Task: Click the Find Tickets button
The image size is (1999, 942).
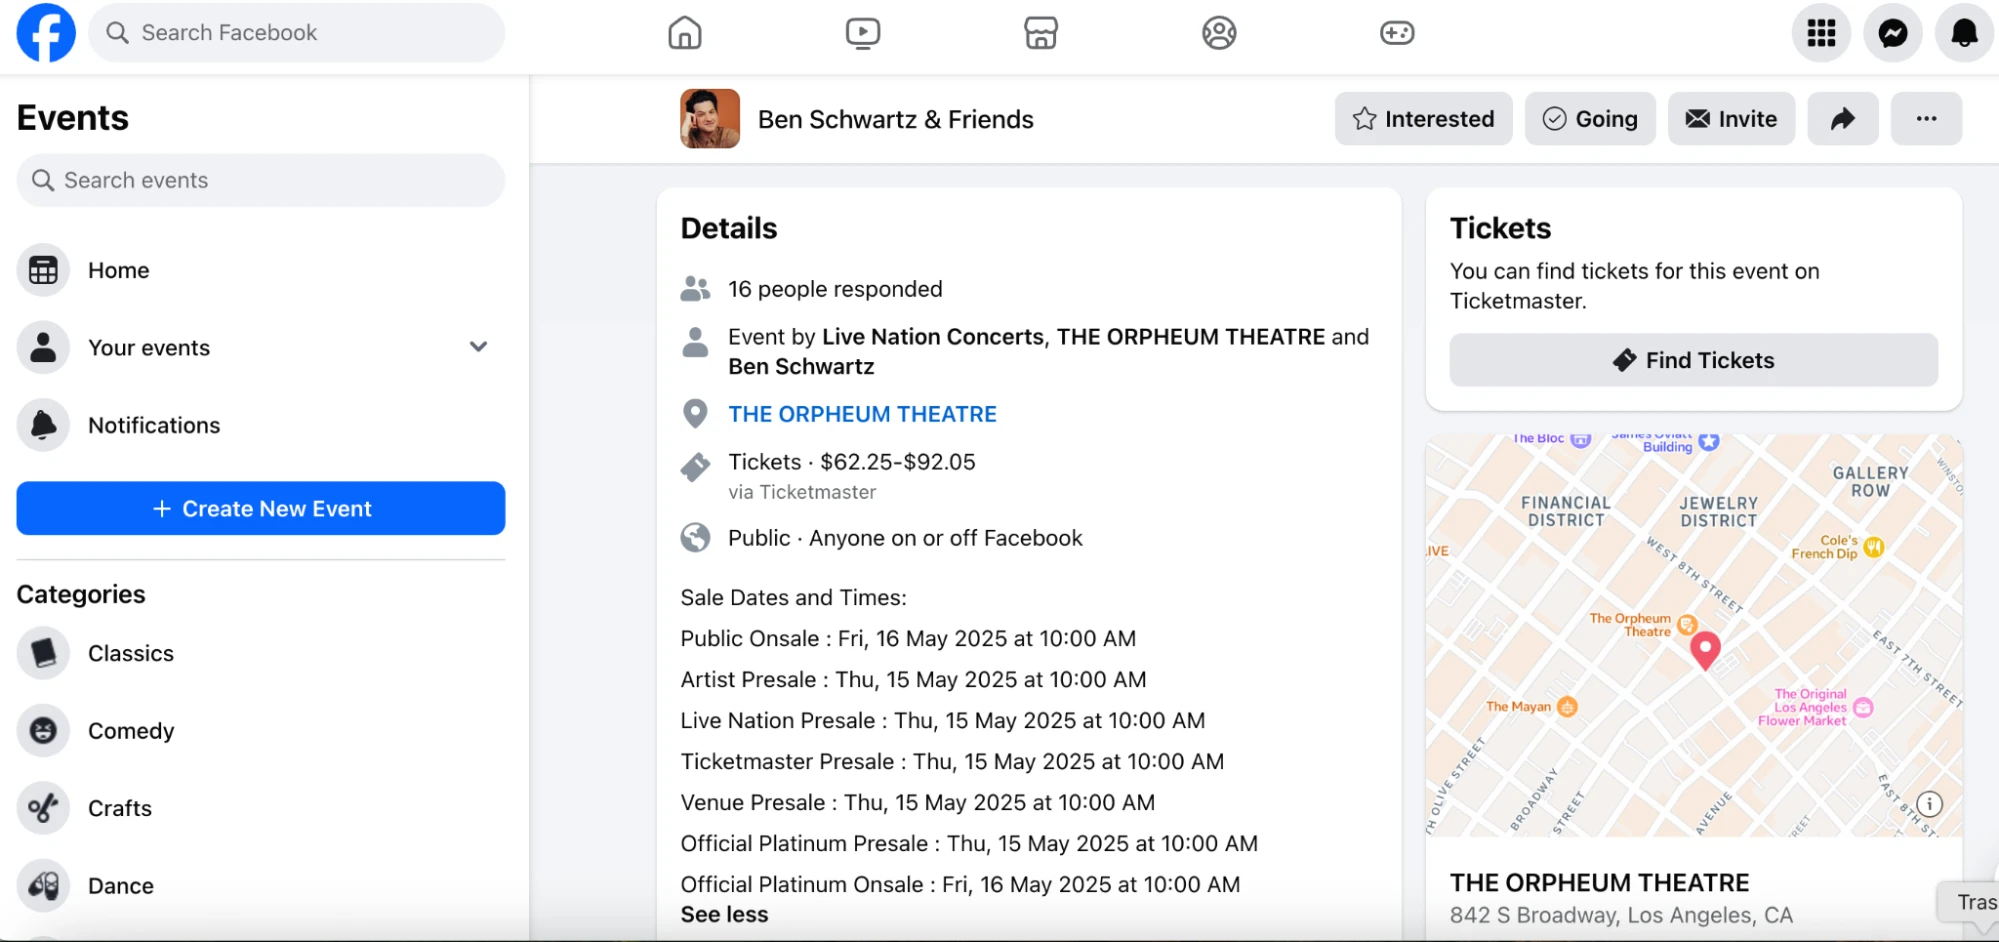Action: pyautogui.click(x=1693, y=360)
